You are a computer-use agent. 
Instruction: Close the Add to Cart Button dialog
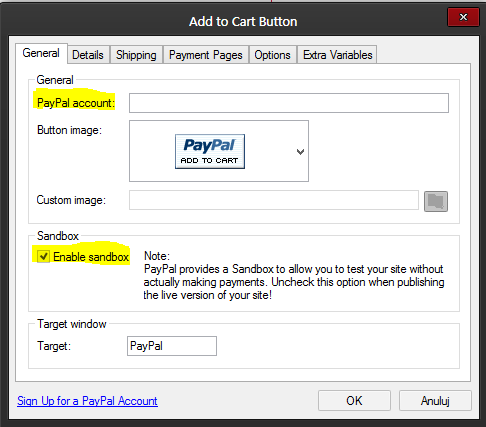[463, 17]
